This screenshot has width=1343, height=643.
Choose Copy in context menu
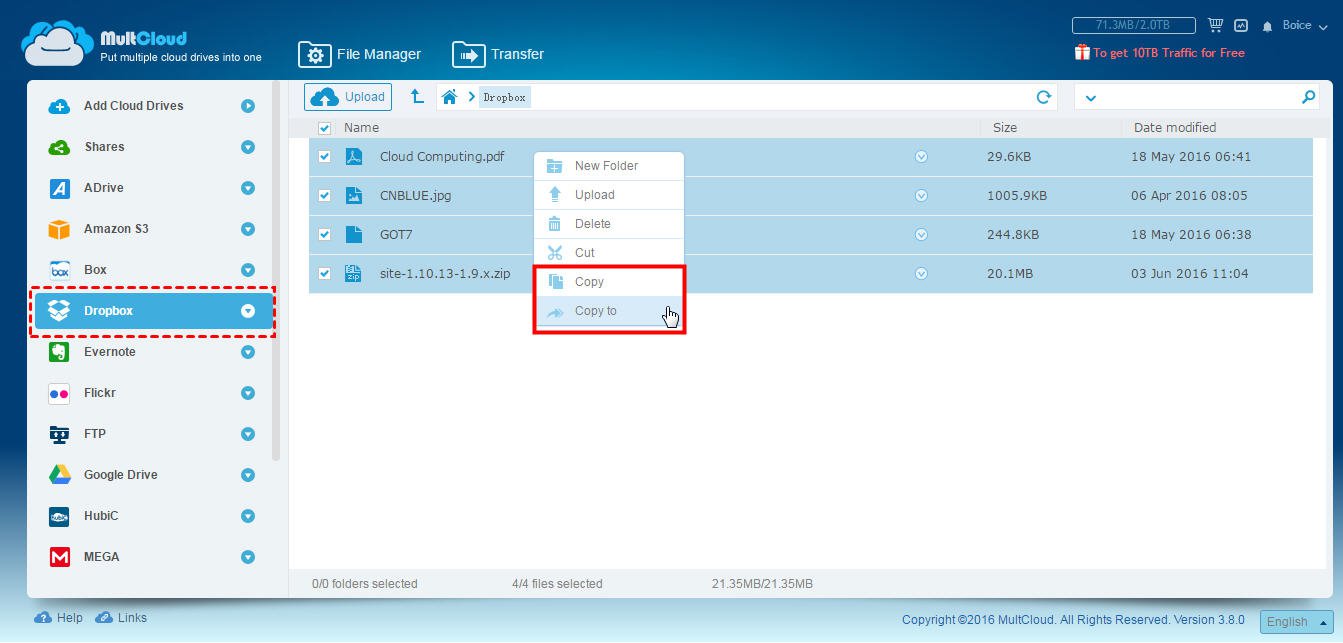(x=609, y=282)
